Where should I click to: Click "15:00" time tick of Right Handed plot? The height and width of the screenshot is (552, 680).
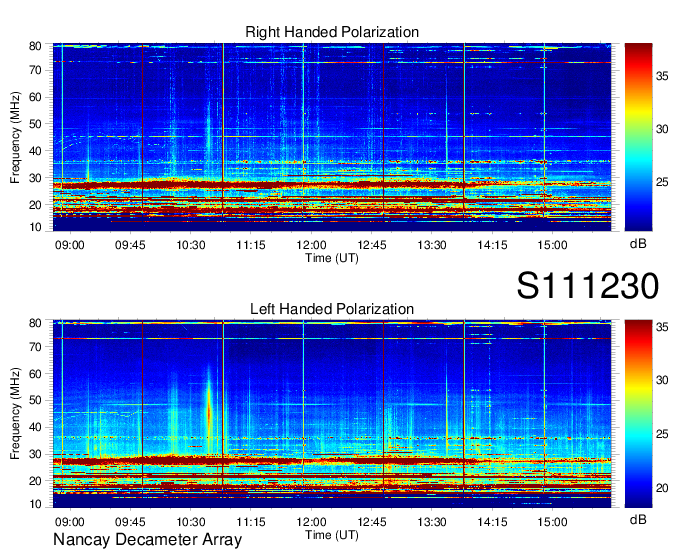[x=552, y=245]
